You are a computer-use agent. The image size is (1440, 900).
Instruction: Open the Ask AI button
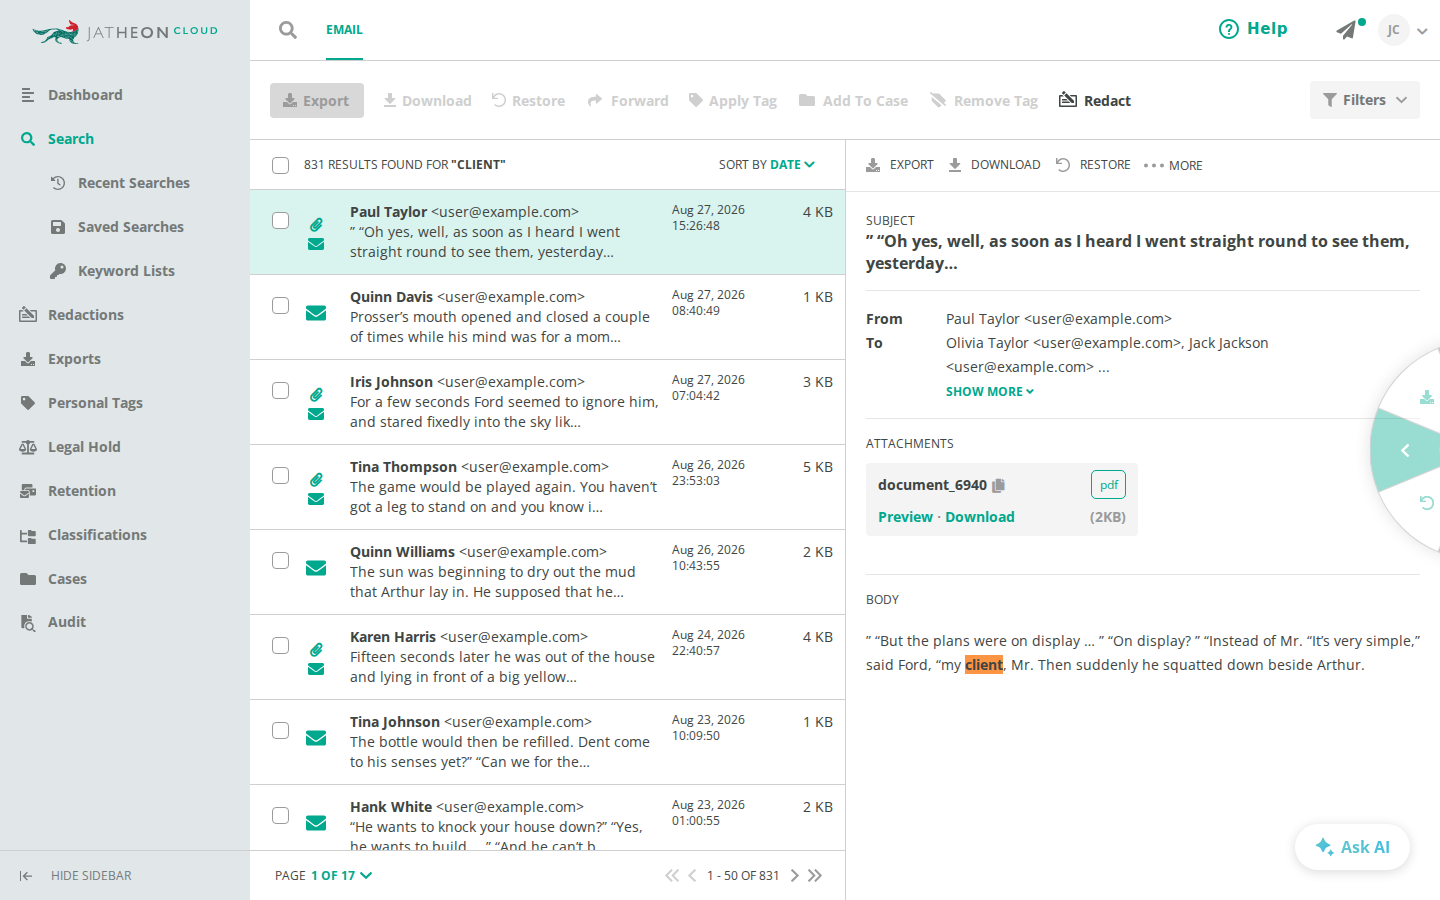(1352, 847)
